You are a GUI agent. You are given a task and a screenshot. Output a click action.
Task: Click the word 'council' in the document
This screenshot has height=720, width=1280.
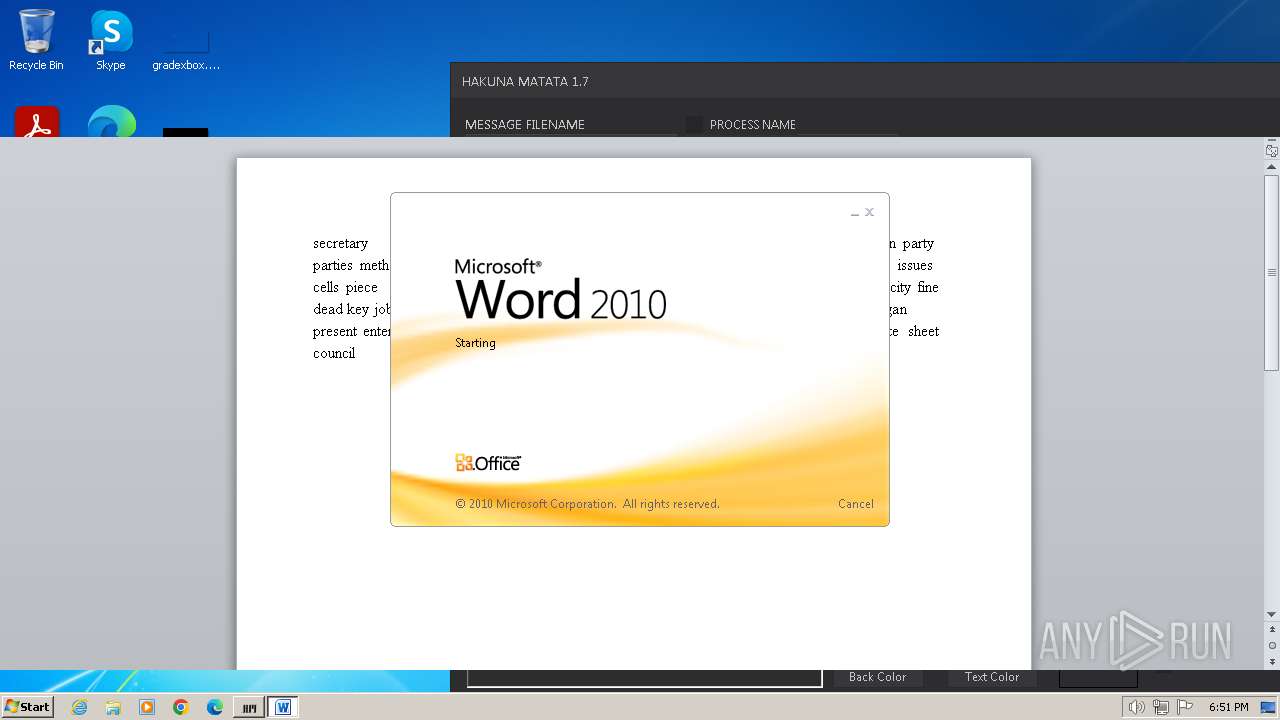click(334, 353)
